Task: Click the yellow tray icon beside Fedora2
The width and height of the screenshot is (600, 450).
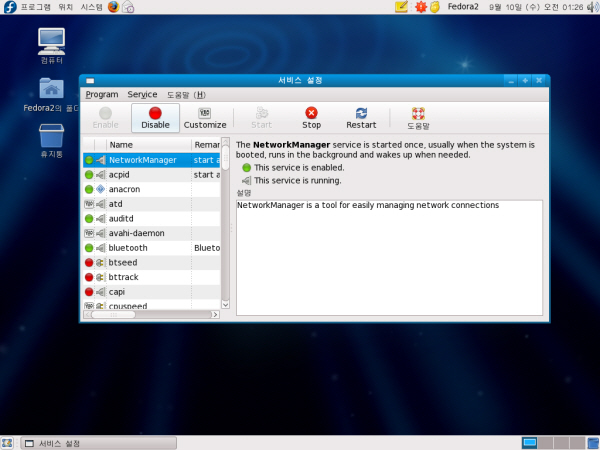Action: tap(435, 7)
